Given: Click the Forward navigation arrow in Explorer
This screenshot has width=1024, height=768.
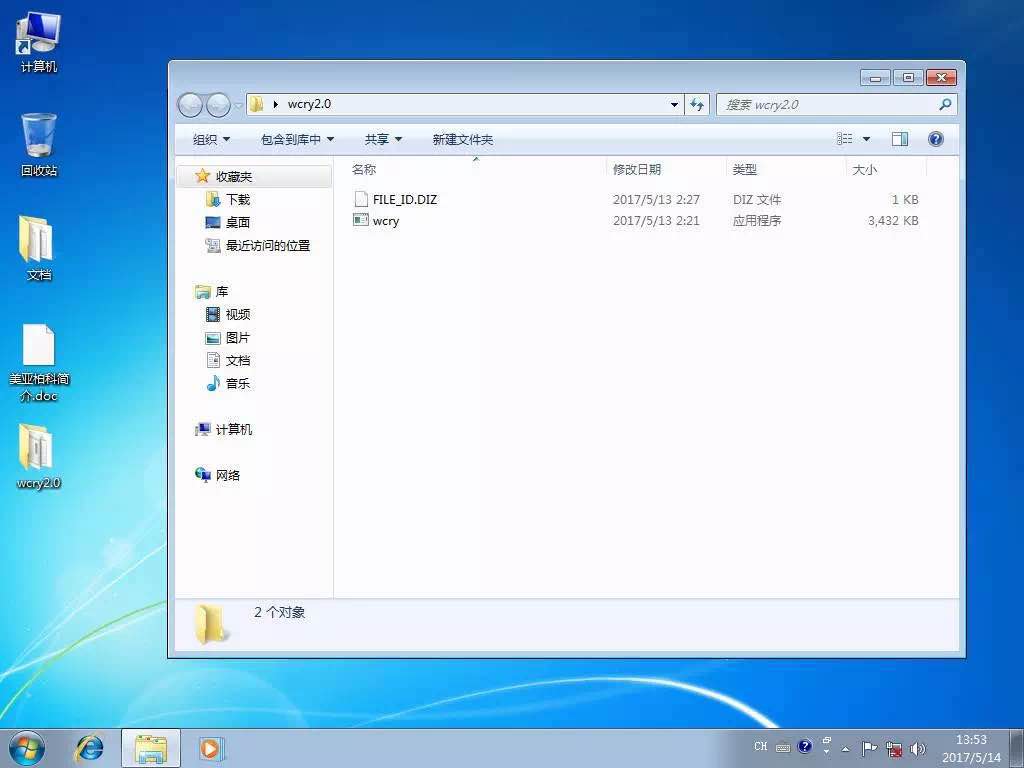Looking at the screenshot, I should (218, 105).
